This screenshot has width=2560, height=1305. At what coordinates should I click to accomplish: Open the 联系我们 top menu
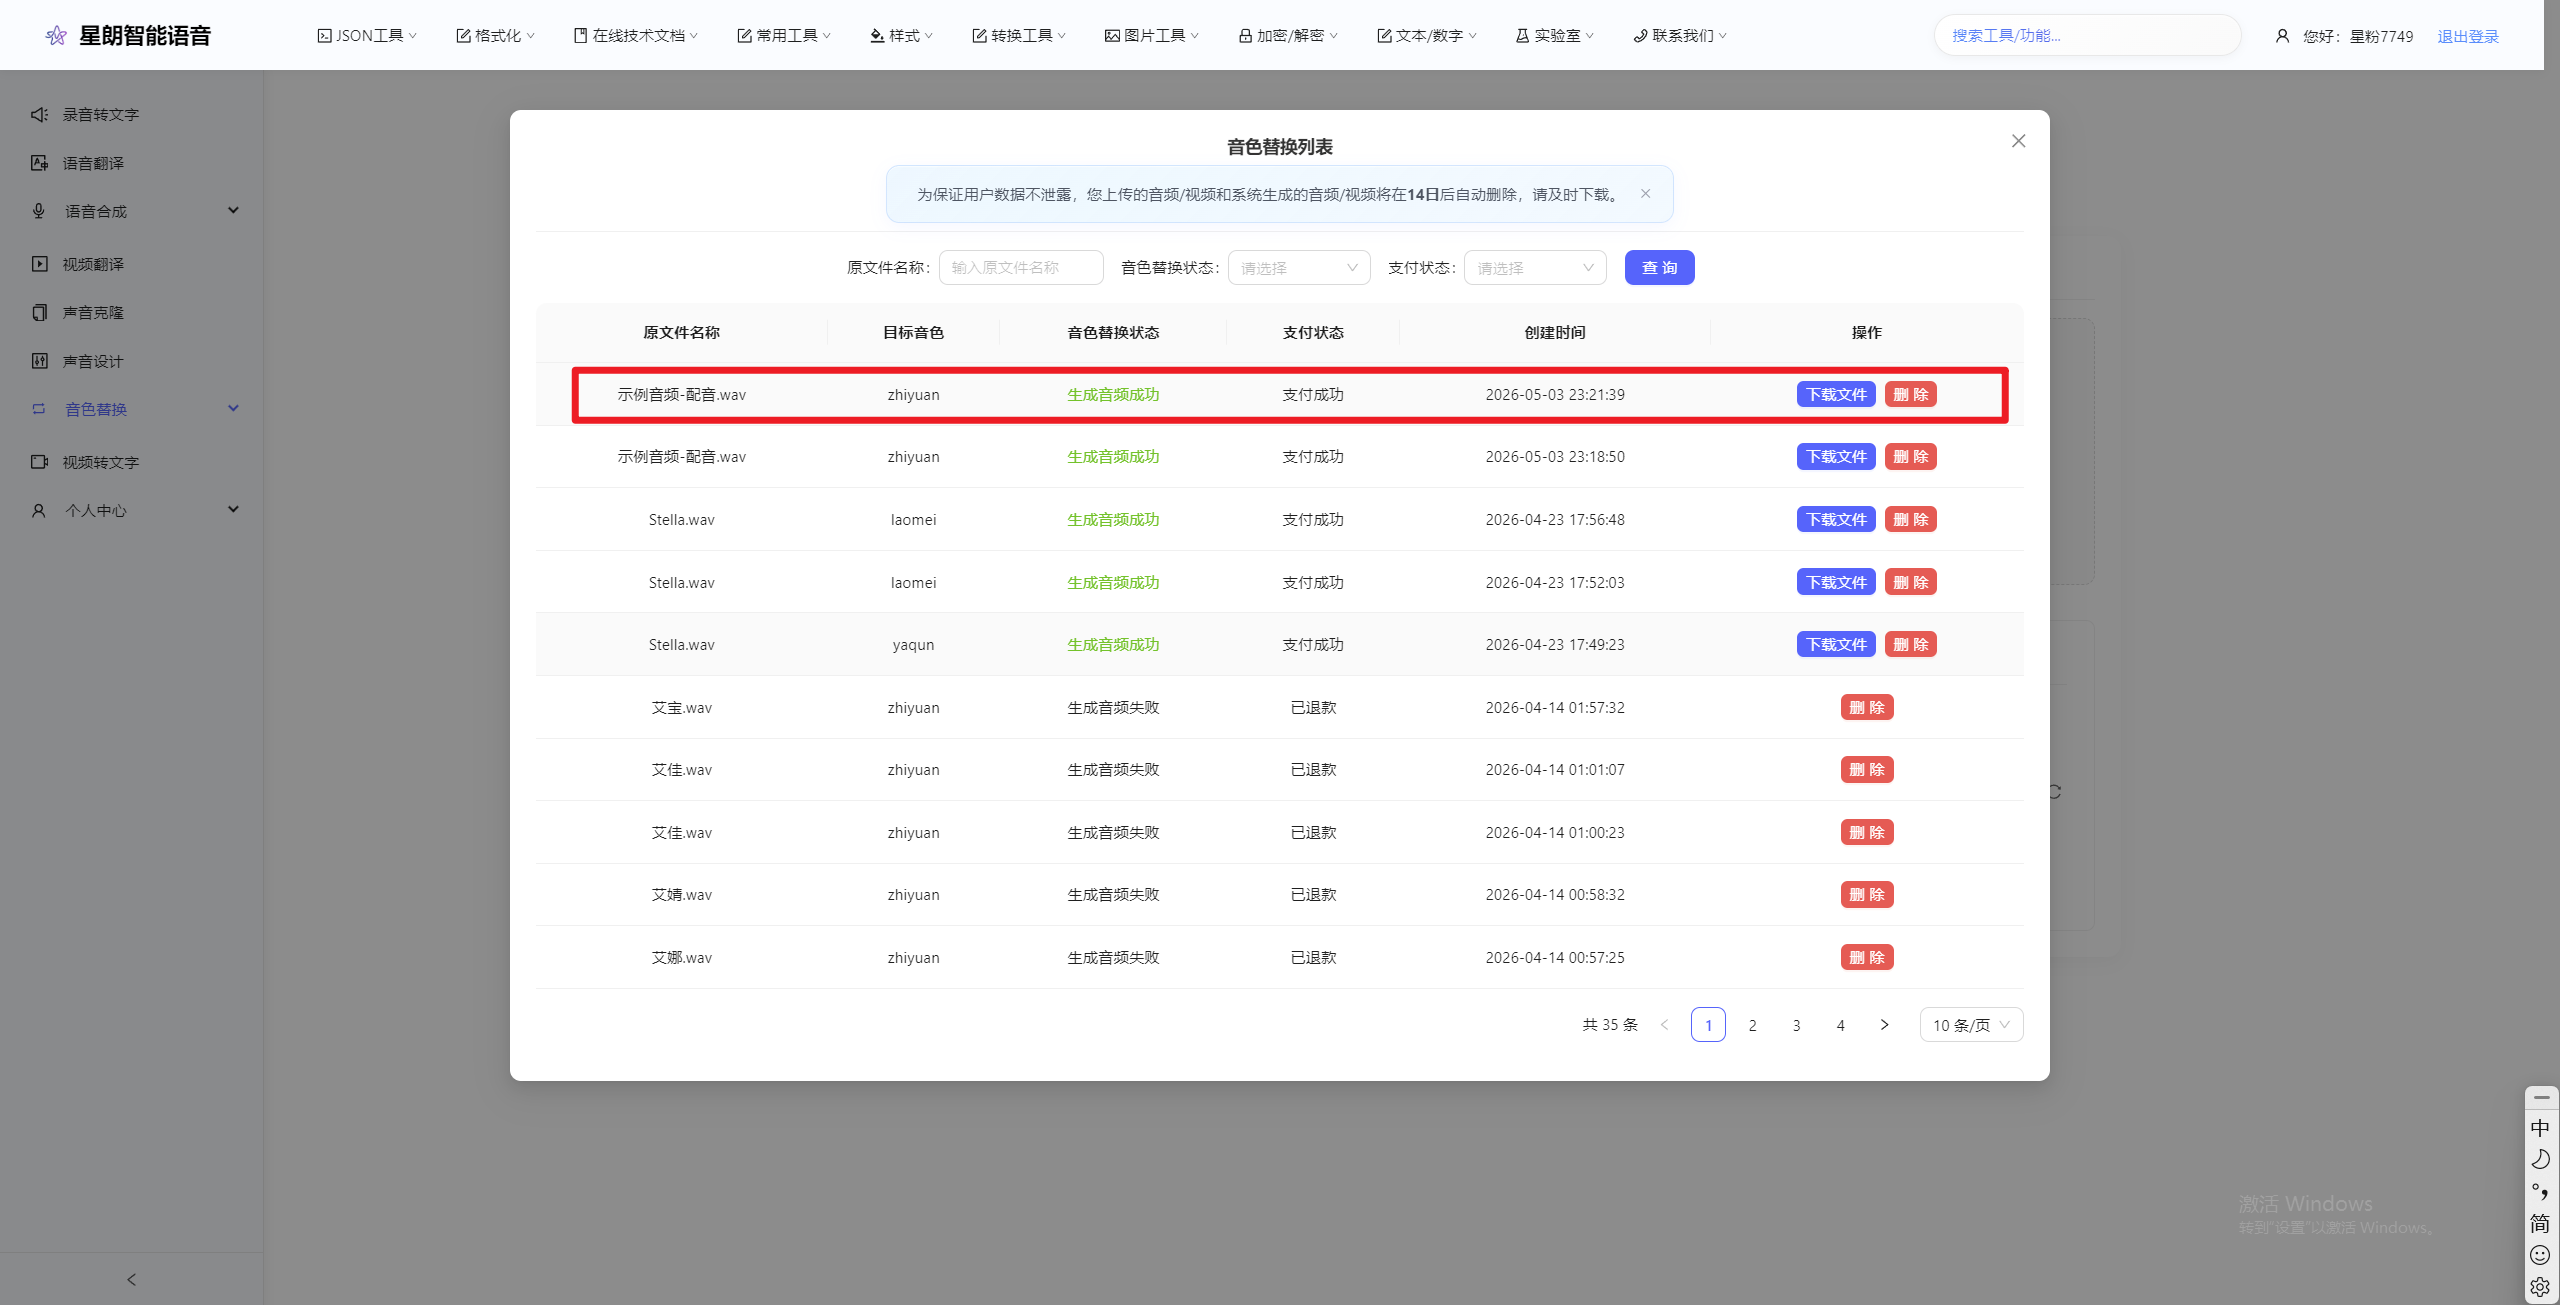point(1680,36)
